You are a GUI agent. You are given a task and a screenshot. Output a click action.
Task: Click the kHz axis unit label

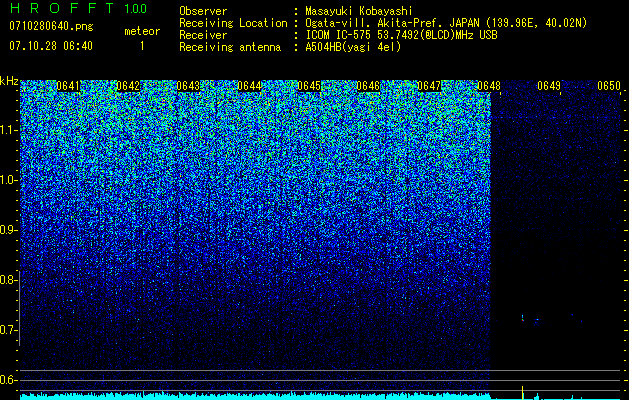pos(9,81)
